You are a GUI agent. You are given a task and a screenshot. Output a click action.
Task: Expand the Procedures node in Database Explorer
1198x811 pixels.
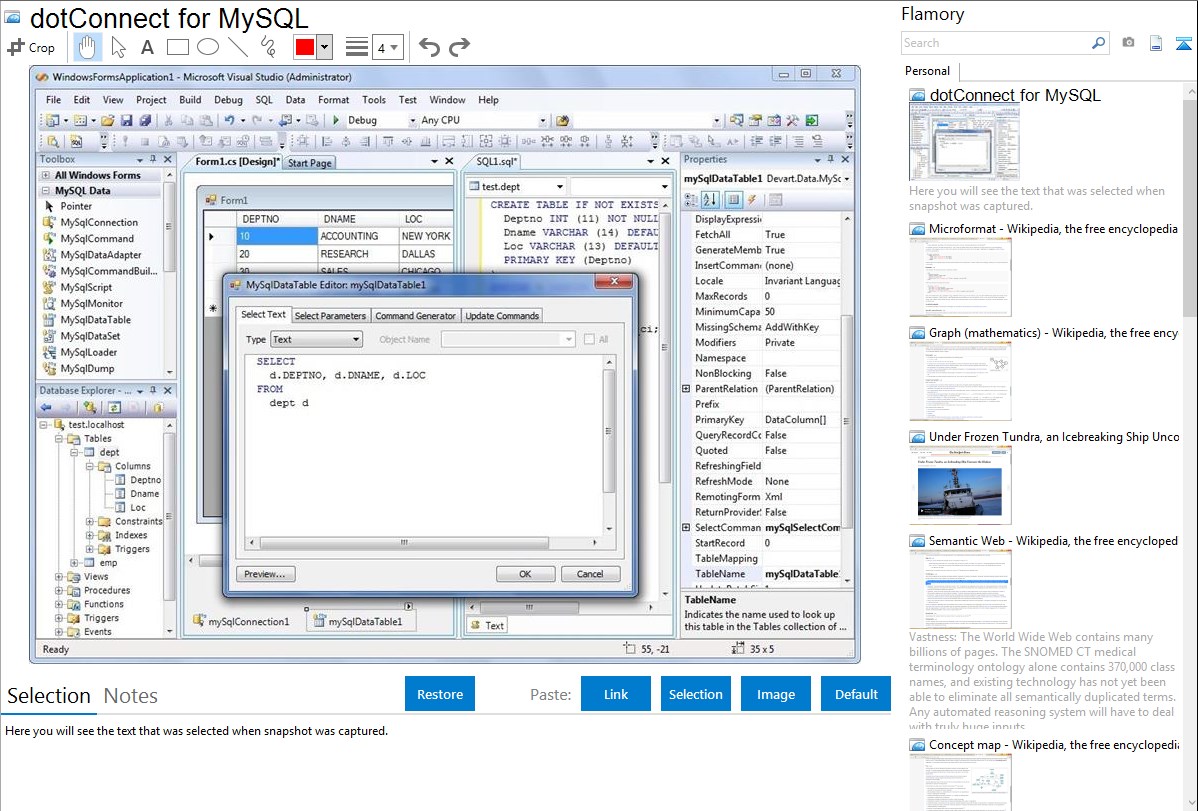[x=59, y=591]
